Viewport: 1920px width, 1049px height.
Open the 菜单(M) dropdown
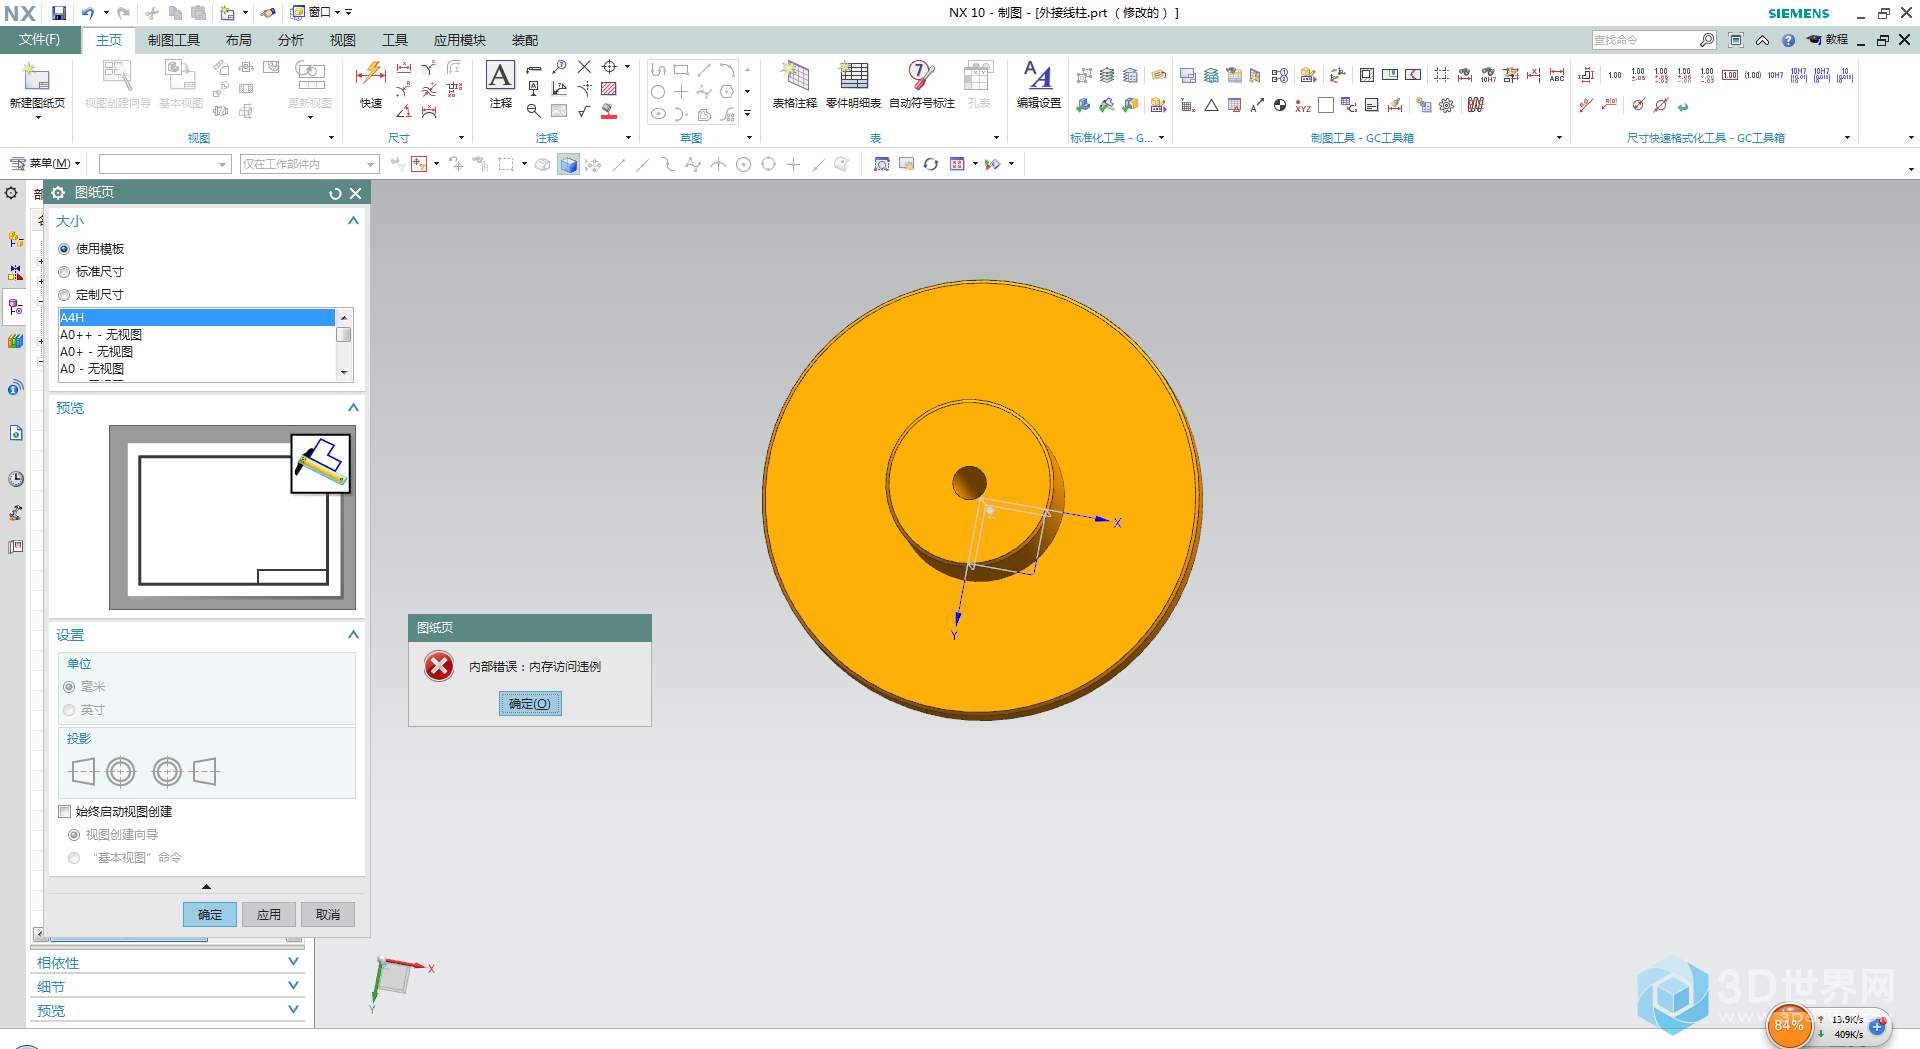pyautogui.click(x=46, y=164)
